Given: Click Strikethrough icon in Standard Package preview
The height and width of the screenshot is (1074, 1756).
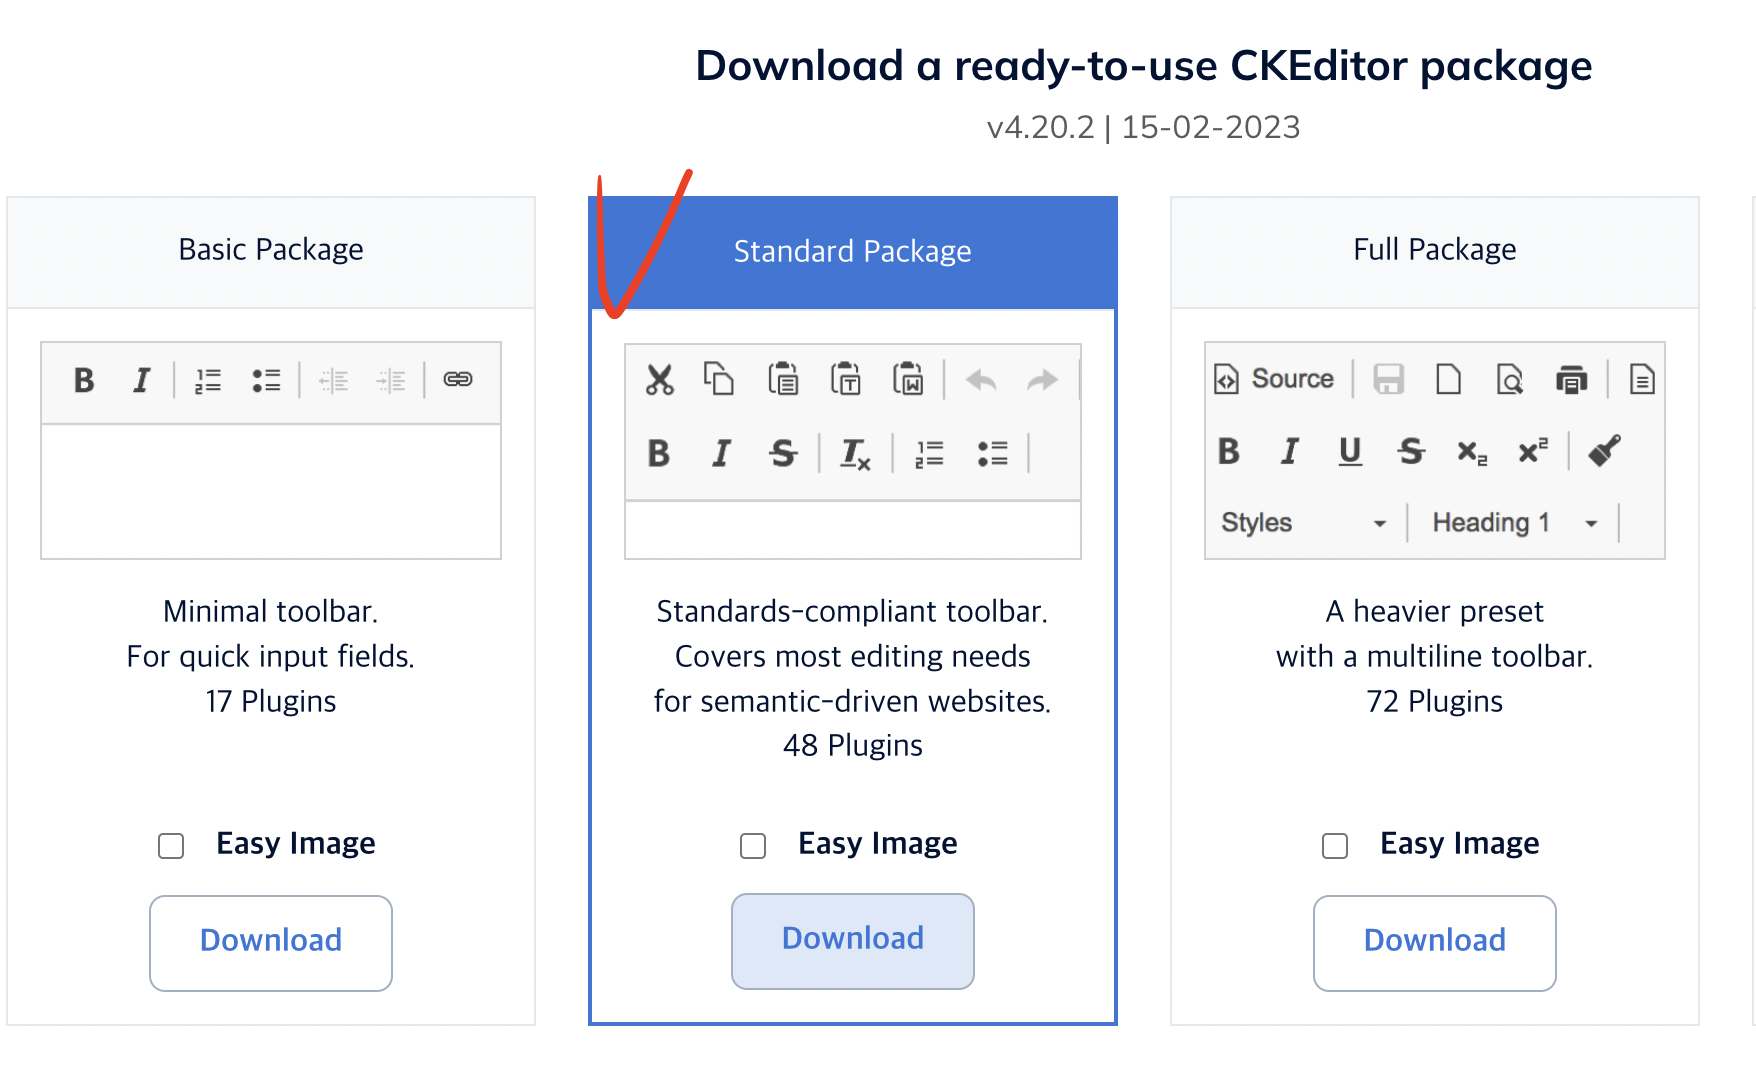Looking at the screenshot, I should tap(783, 454).
